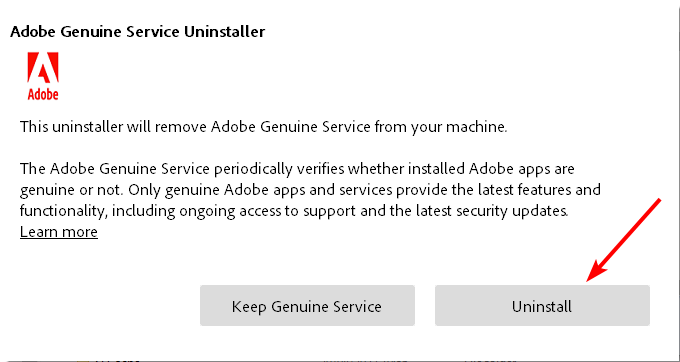Screen dimensions: 680x362
Task: Click the "genuine or not" text line
Action: 72,191
